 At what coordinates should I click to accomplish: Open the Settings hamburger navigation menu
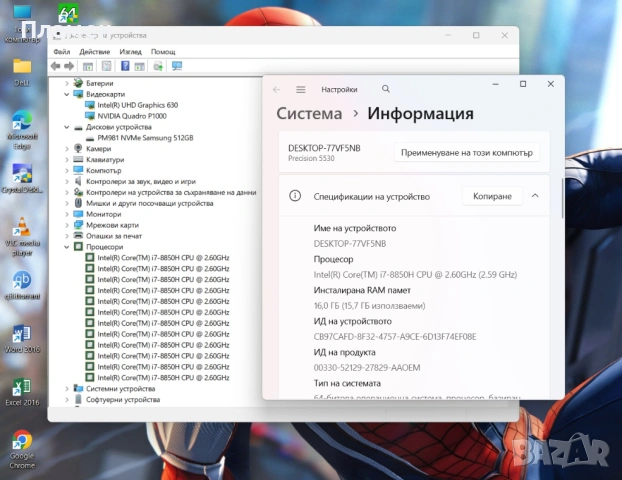(x=301, y=90)
